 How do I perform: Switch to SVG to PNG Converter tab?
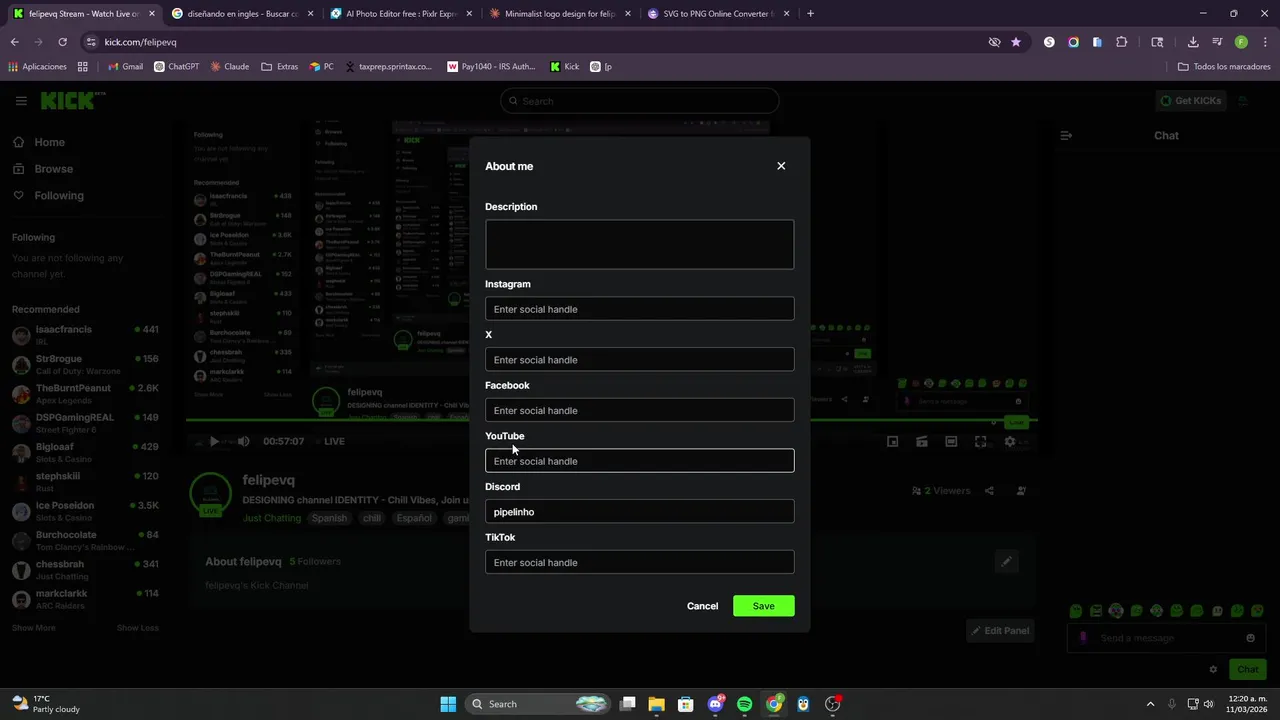[718, 14]
